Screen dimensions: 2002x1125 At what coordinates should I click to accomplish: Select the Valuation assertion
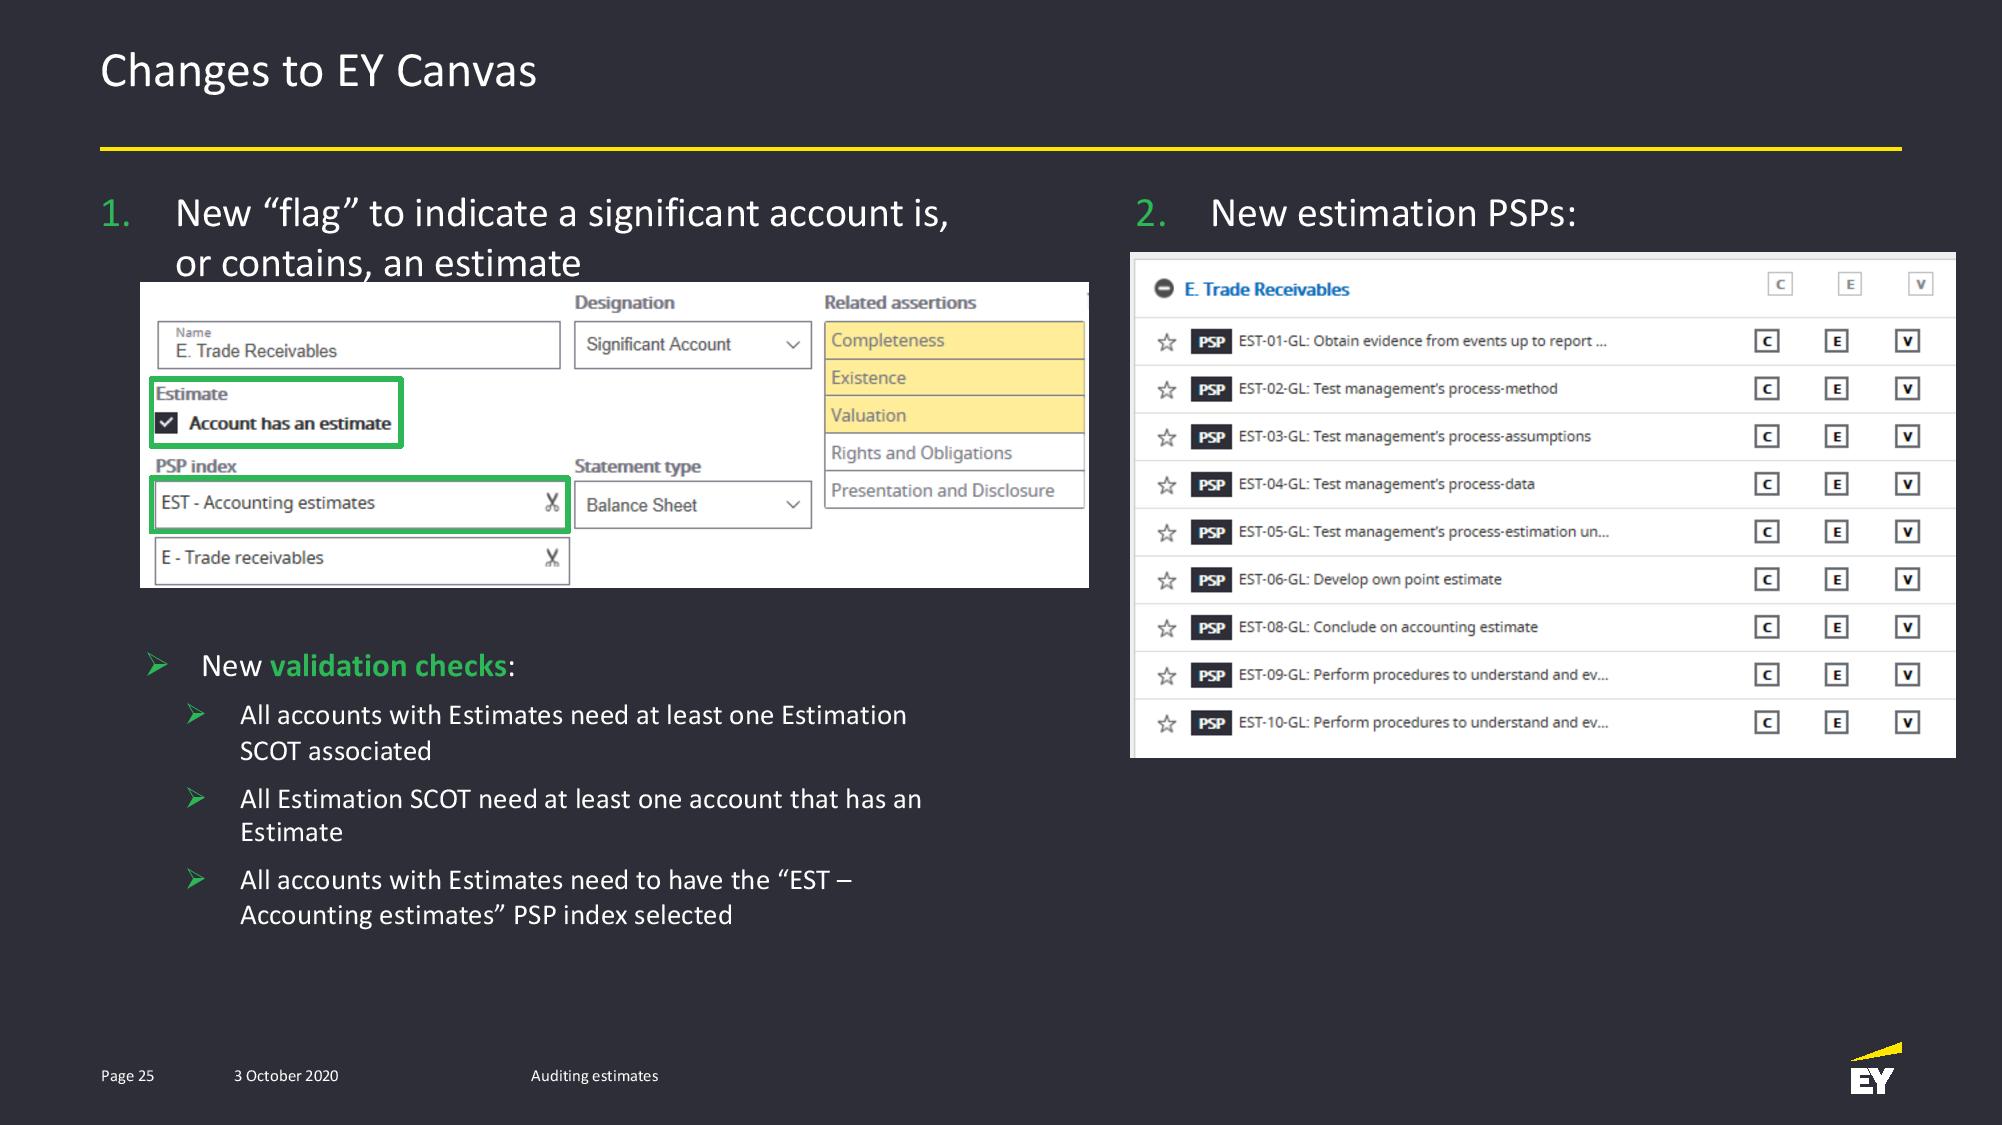pyautogui.click(x=954, y=415)
